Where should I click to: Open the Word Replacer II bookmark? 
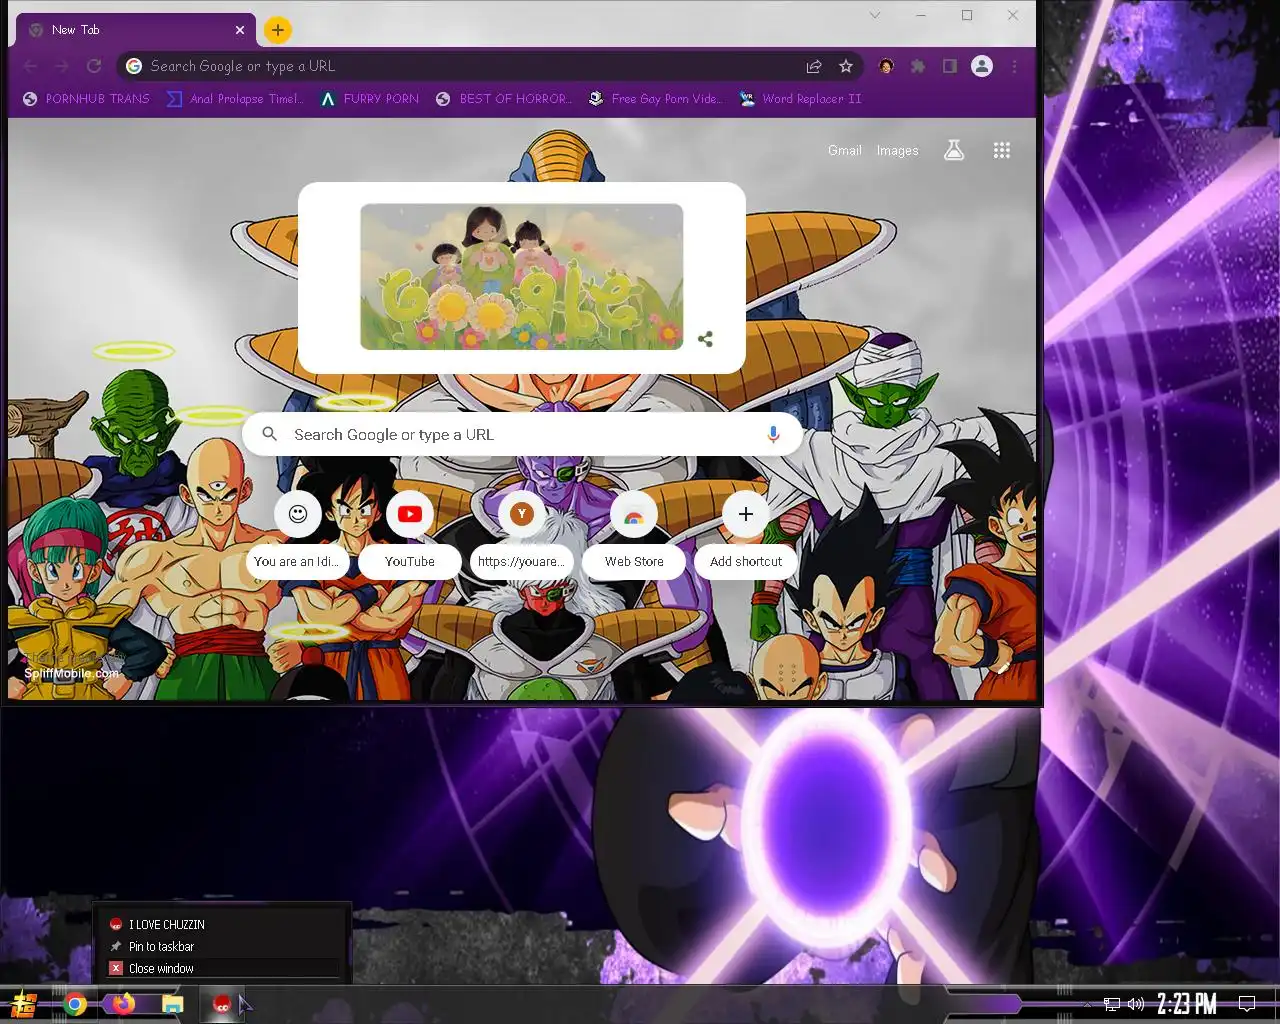click(800, 98)
